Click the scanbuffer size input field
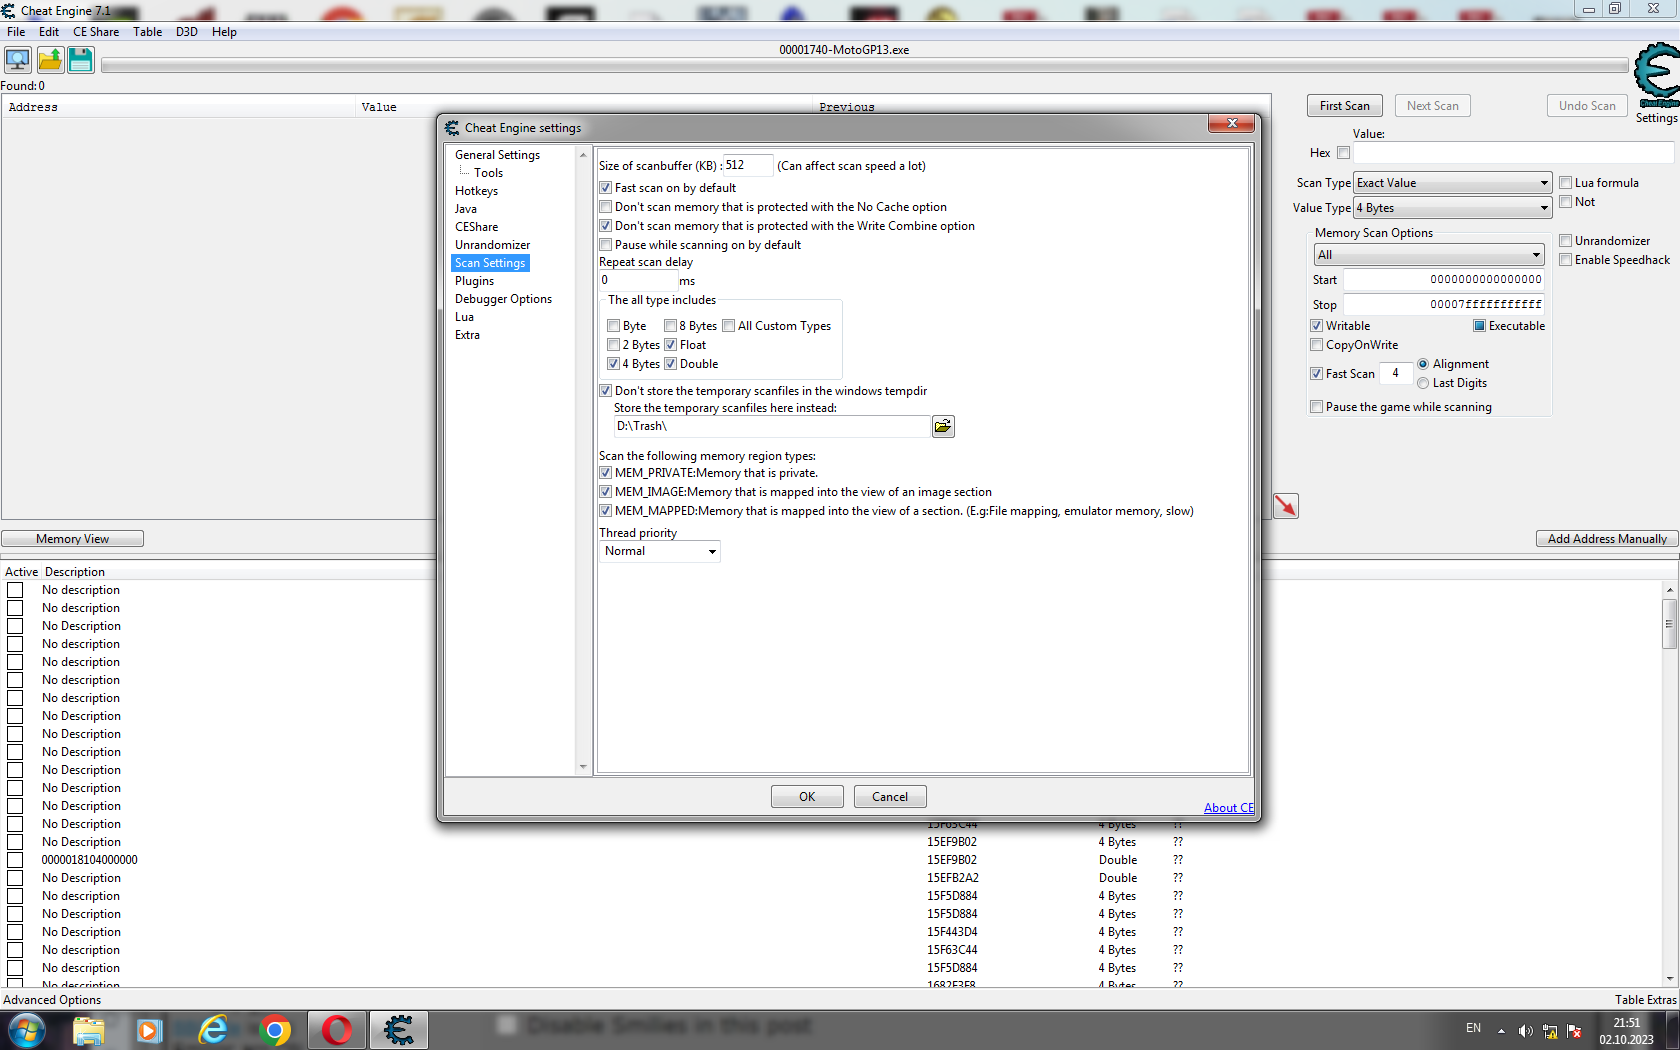 [746, 166]
